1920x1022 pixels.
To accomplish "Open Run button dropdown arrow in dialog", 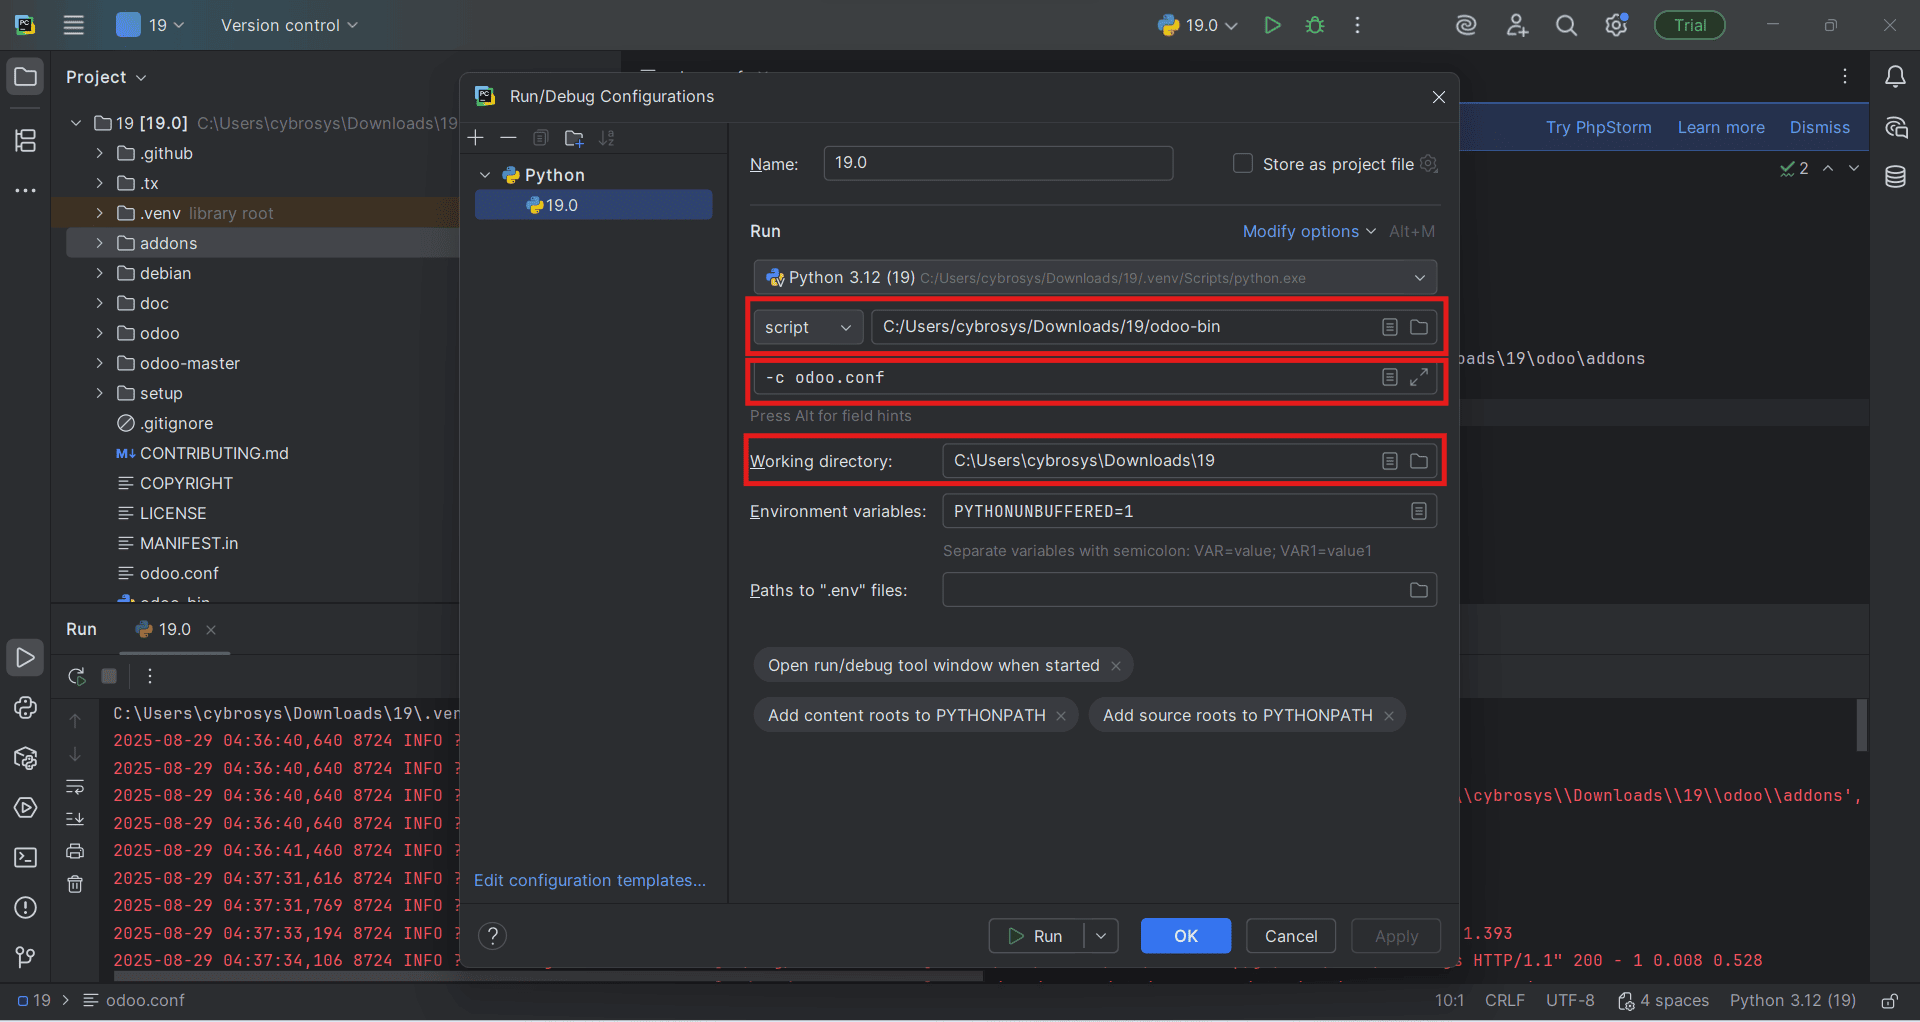I will pyautogui.click(x=1101, y=936).
